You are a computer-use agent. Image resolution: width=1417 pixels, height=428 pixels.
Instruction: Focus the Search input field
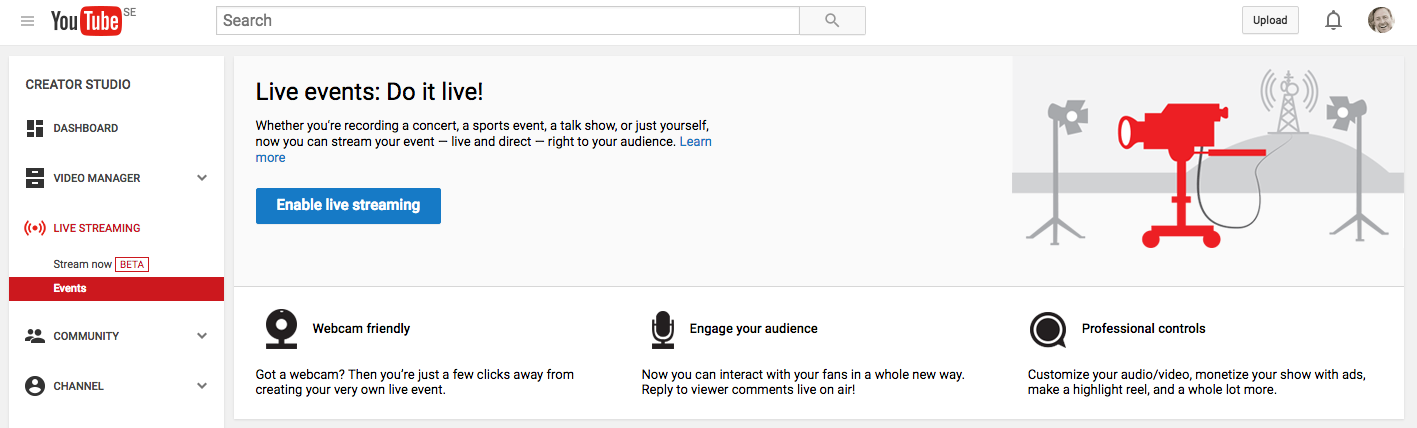(507, 21)
